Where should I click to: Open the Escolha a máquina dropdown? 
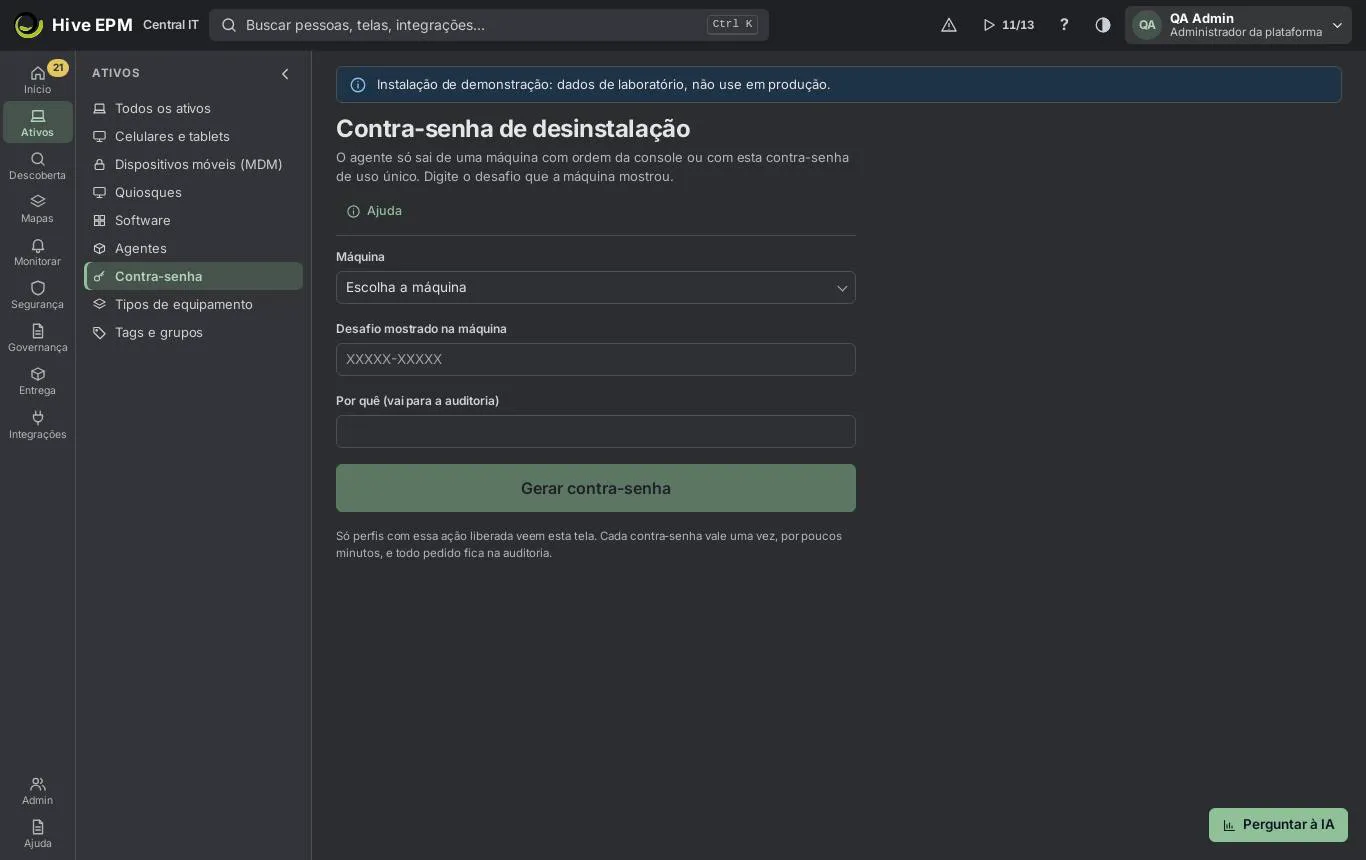[596, 288]
